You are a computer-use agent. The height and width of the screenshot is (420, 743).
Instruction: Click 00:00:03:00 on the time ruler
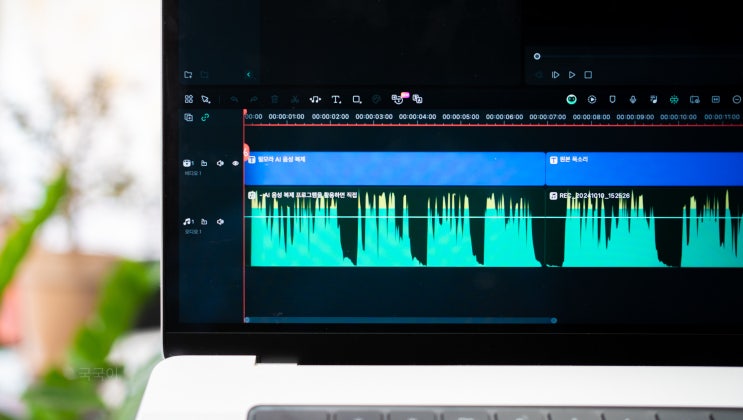[x=374, y=117]
